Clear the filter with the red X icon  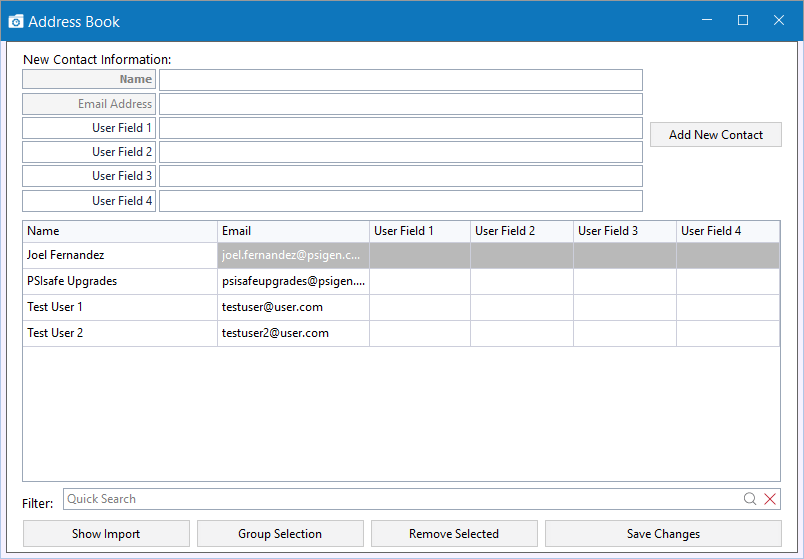click(770, 499)
